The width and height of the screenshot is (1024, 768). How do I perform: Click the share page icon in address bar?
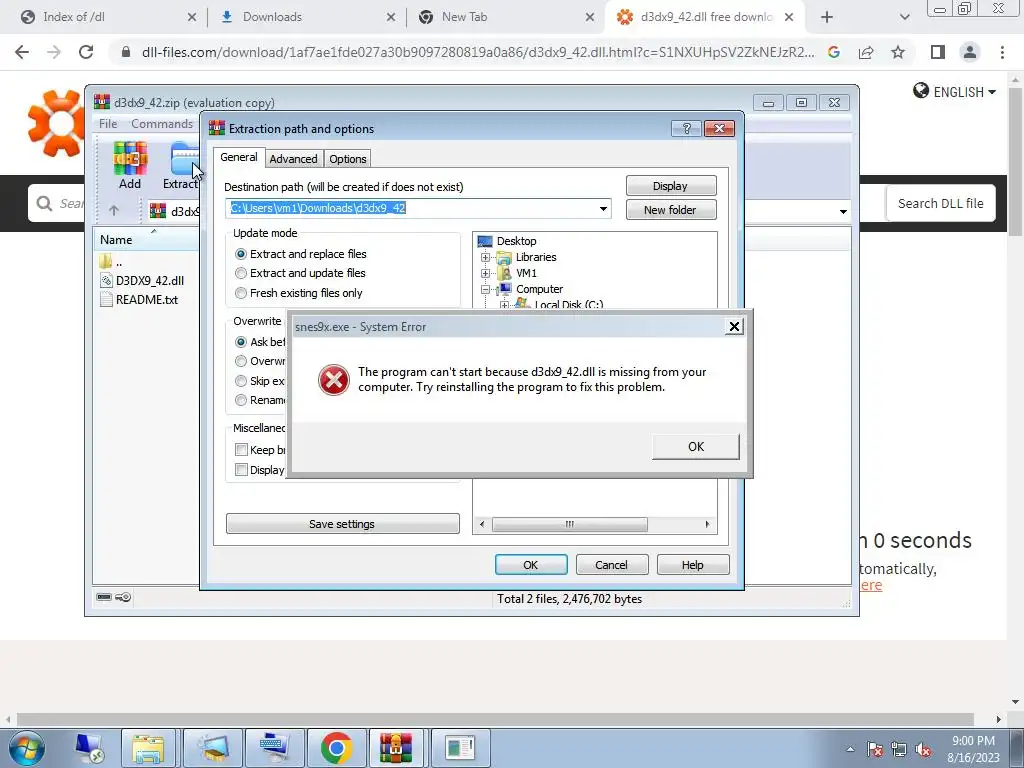click(x=866, y=52)
